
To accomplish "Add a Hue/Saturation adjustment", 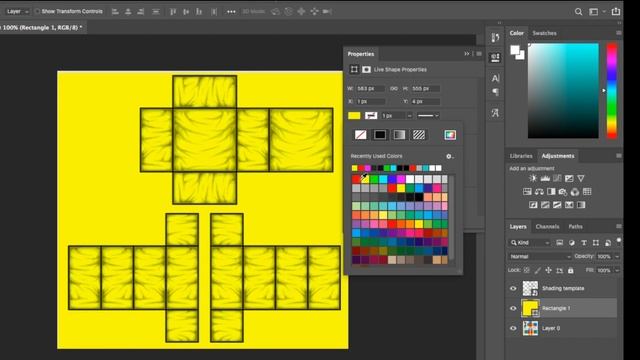I will [x=527, y=191].
